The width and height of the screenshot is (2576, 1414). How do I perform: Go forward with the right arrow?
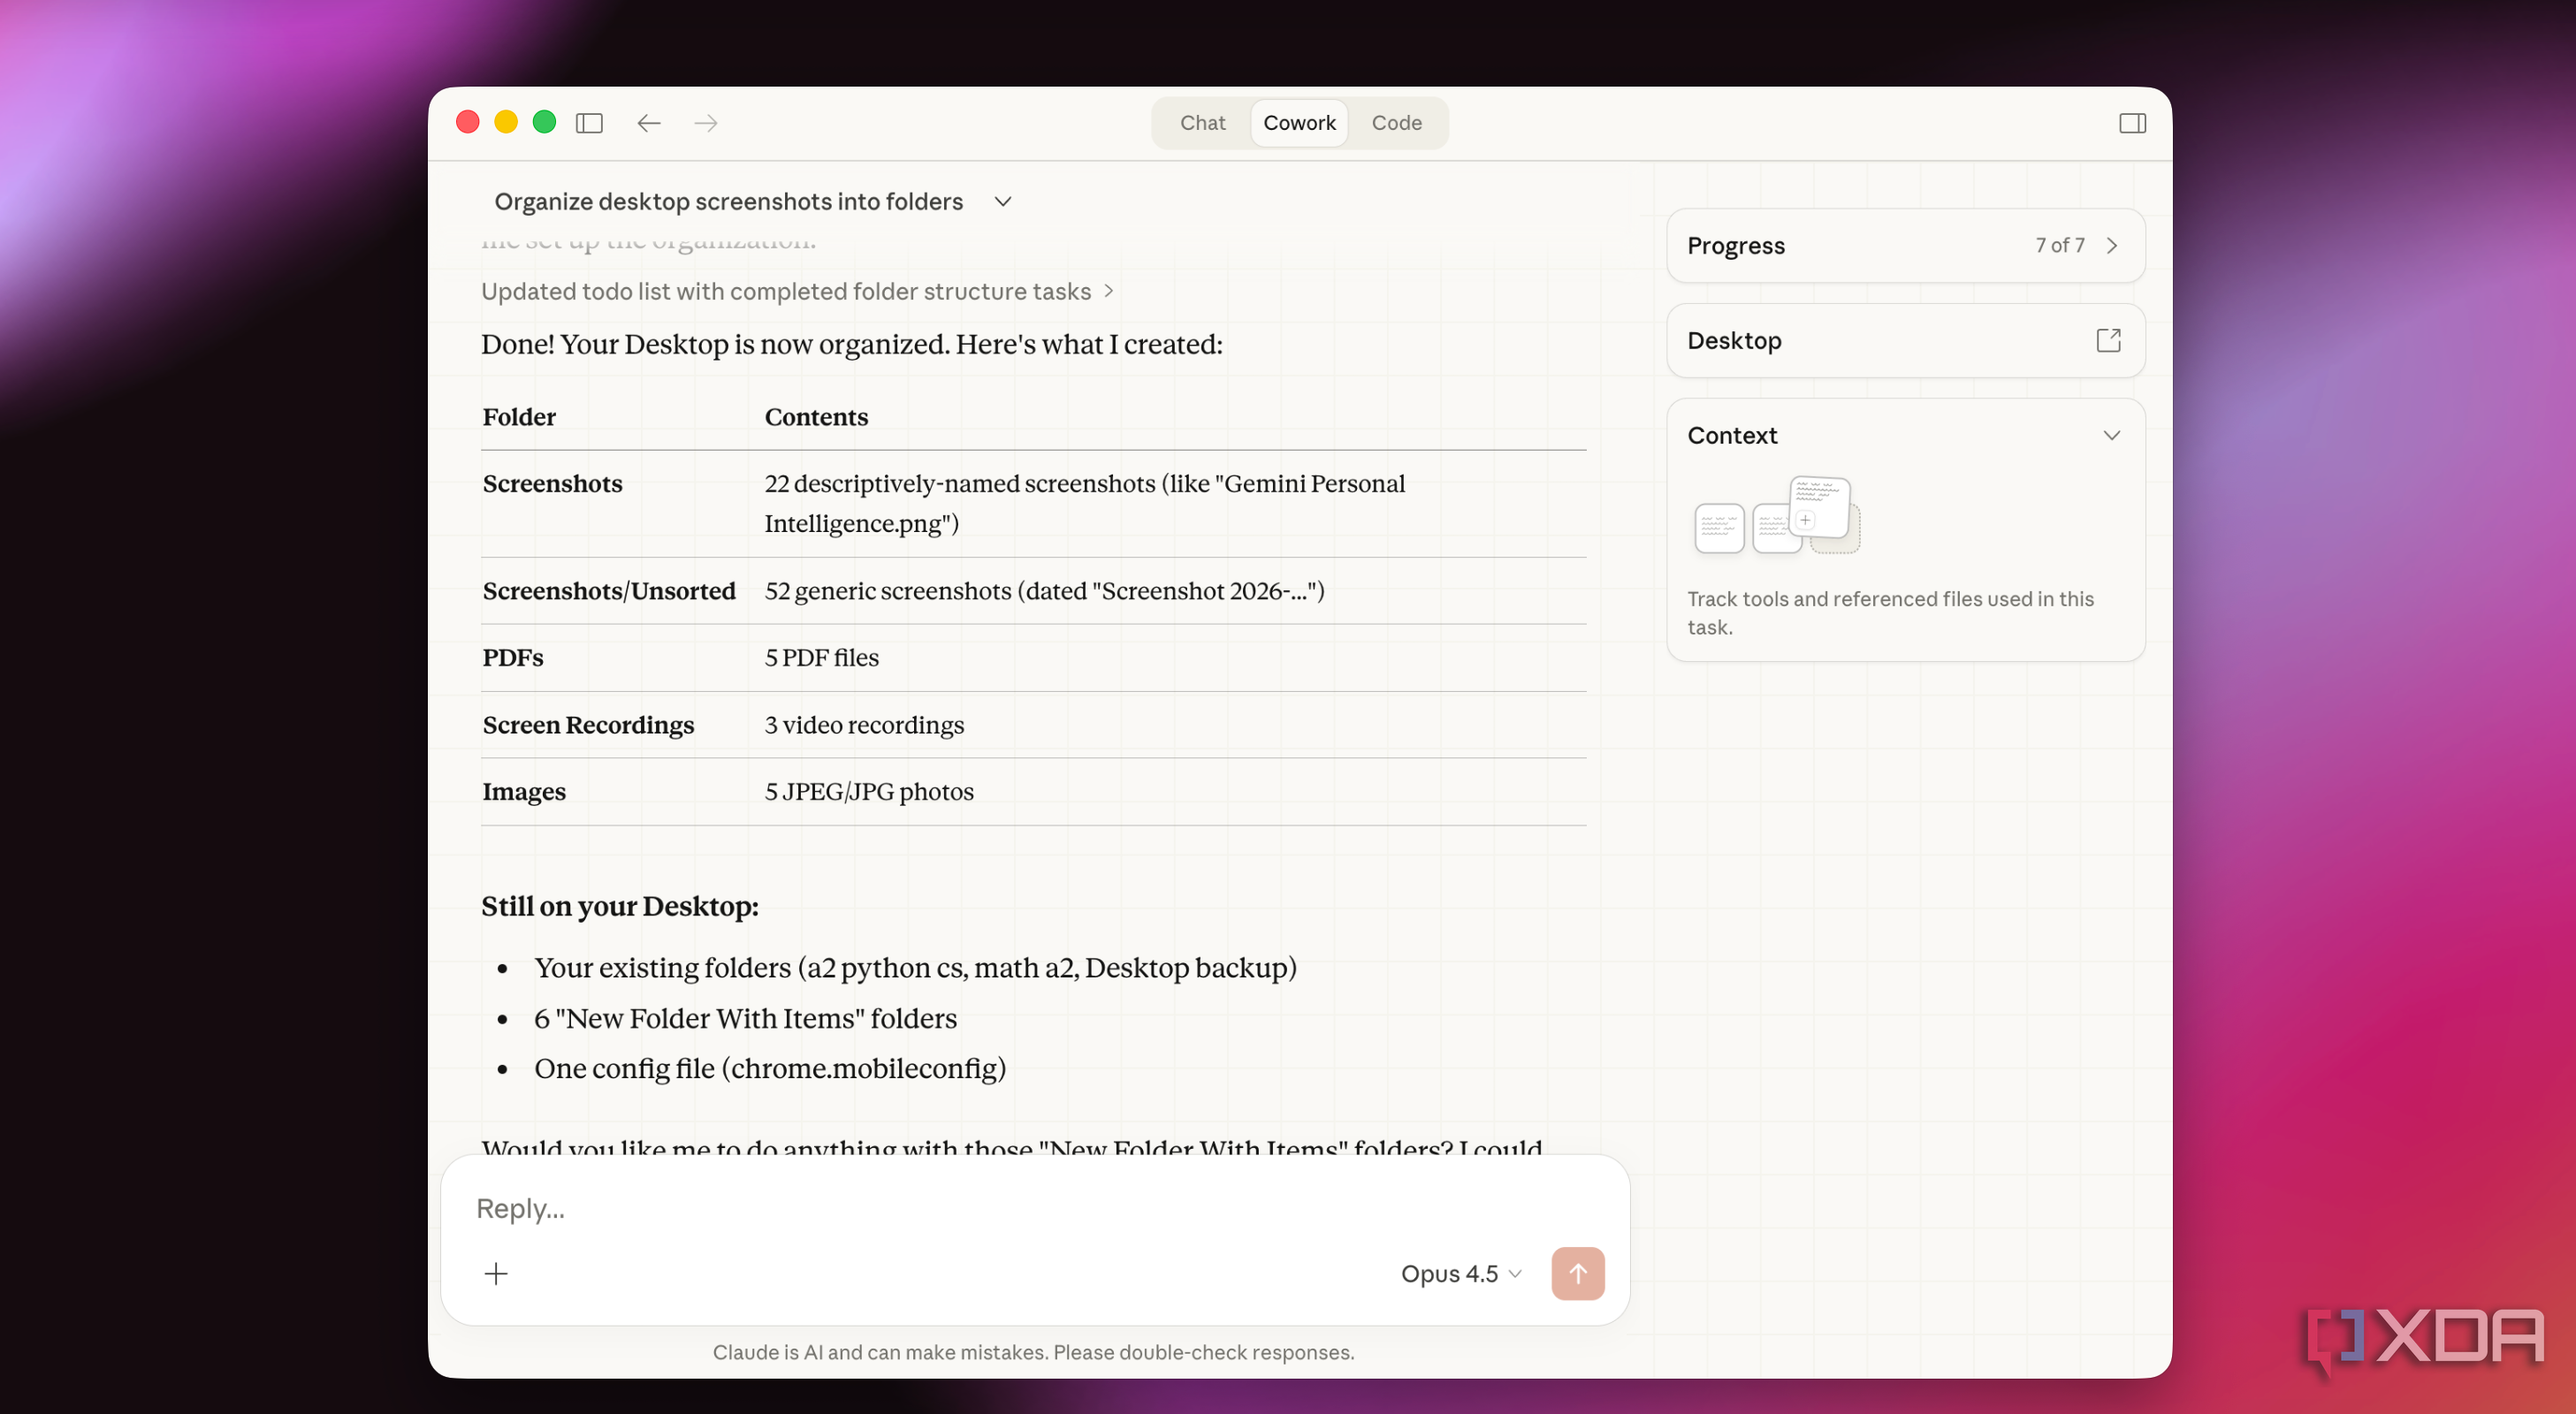pyautogui.click(x=706, y=123)
